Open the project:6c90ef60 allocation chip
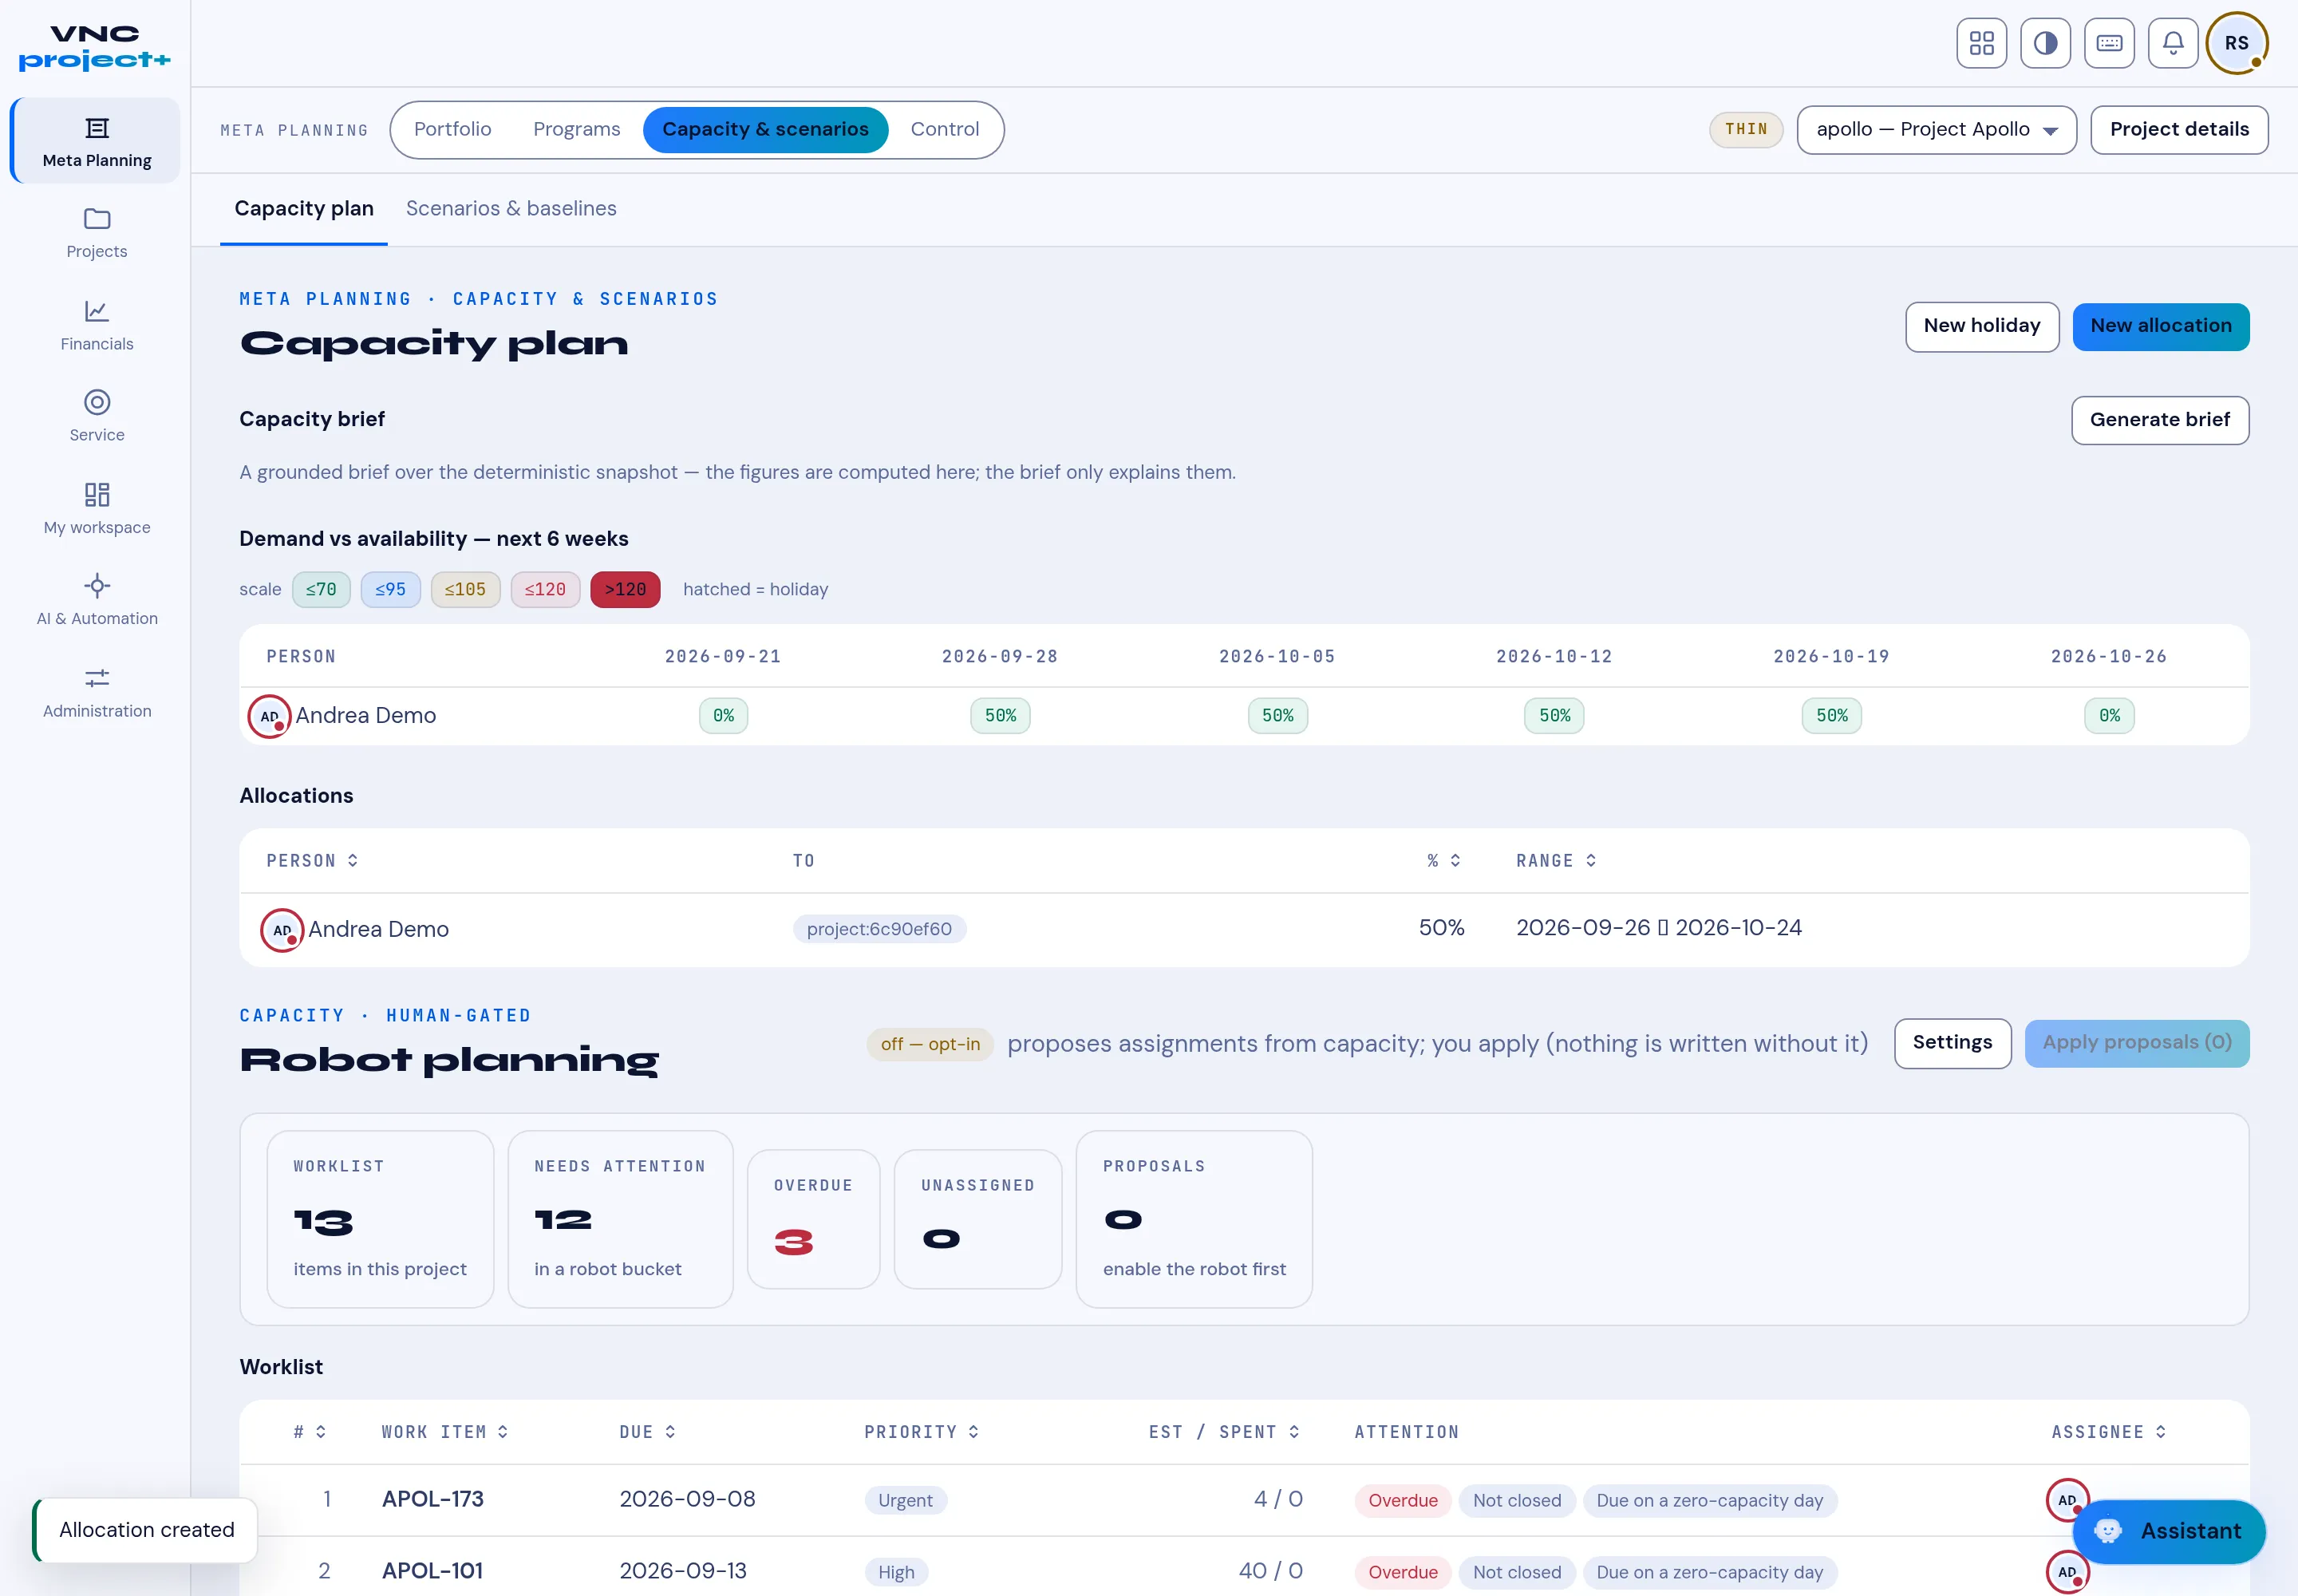The height and width of the screenshot is (1596, 2298). [x=879, y=929]
